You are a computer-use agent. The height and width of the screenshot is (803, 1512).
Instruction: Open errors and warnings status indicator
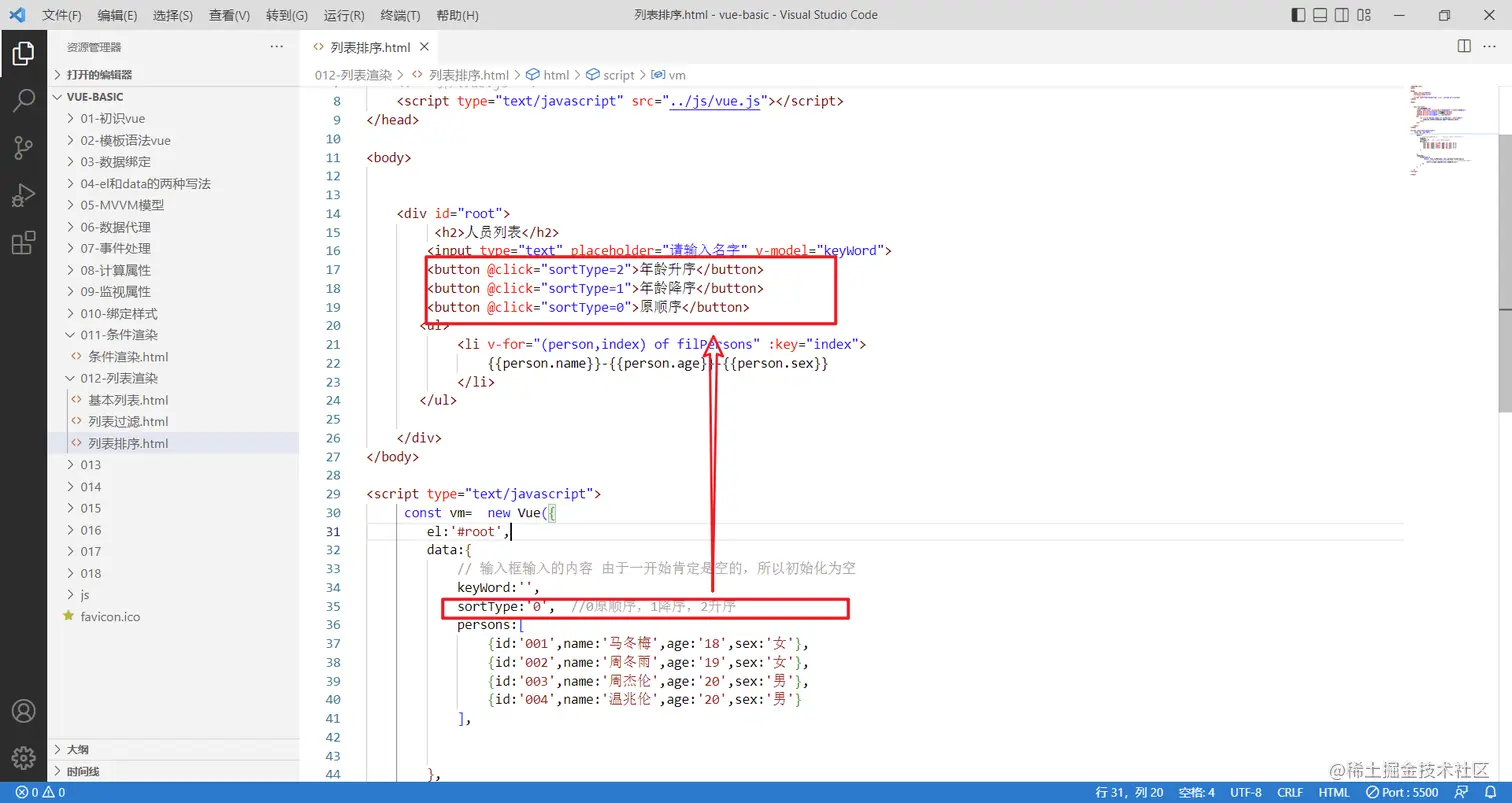click(40, 793)
